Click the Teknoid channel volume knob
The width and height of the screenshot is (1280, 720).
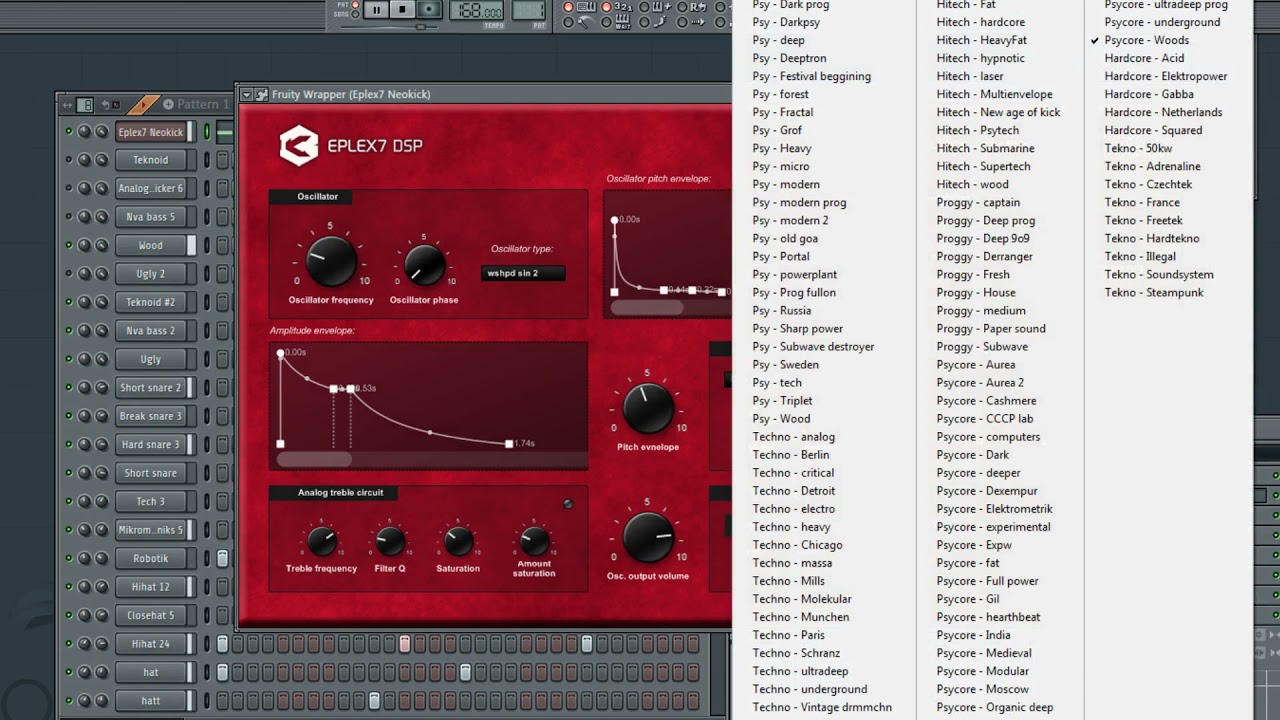102,160
